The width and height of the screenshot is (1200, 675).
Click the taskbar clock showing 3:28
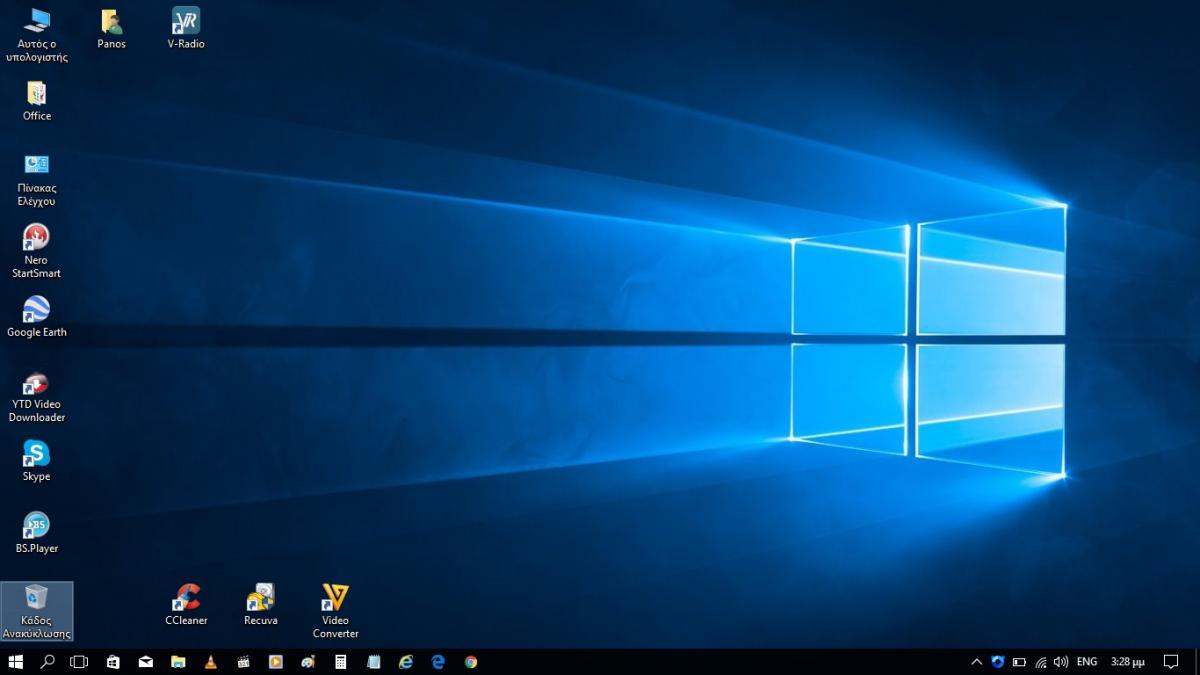click(1127, 662)
